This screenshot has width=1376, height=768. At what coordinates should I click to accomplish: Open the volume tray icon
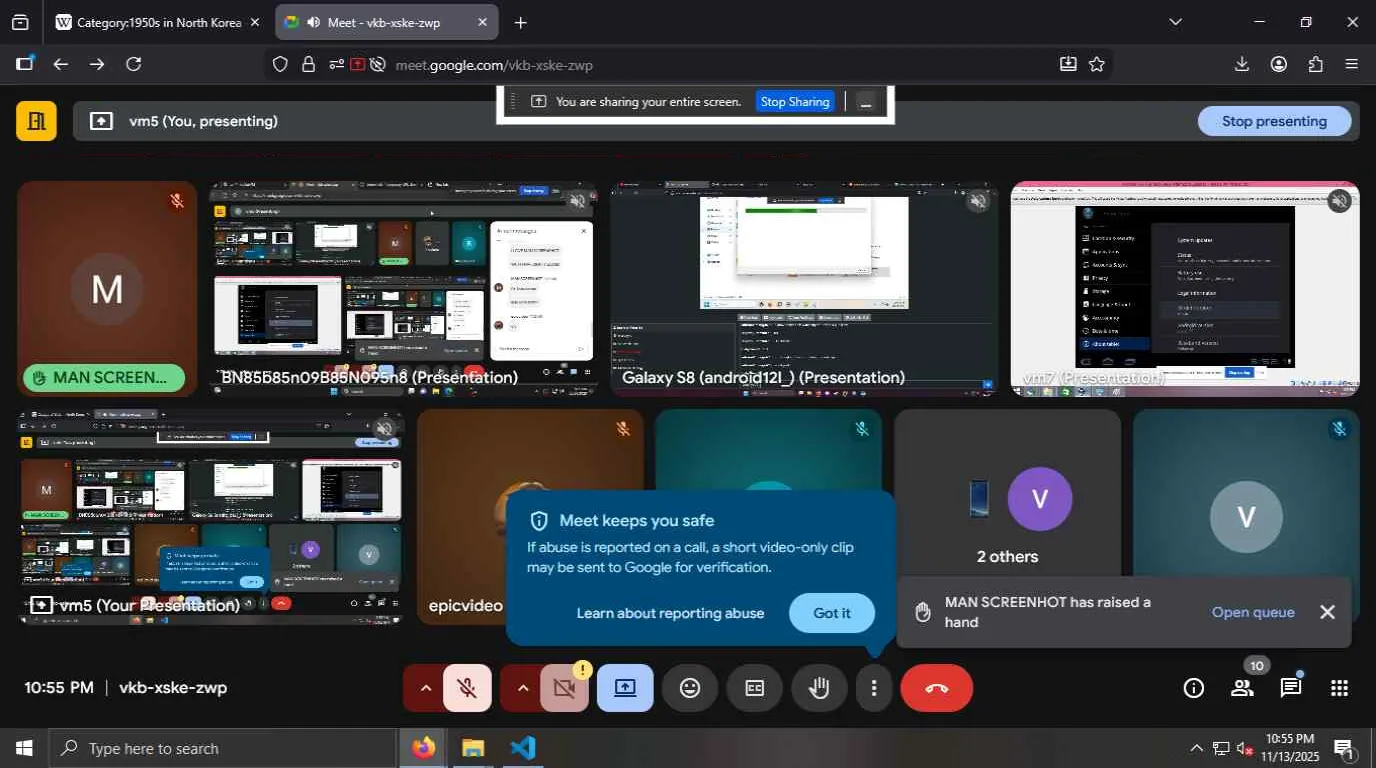click(1244, 748)
